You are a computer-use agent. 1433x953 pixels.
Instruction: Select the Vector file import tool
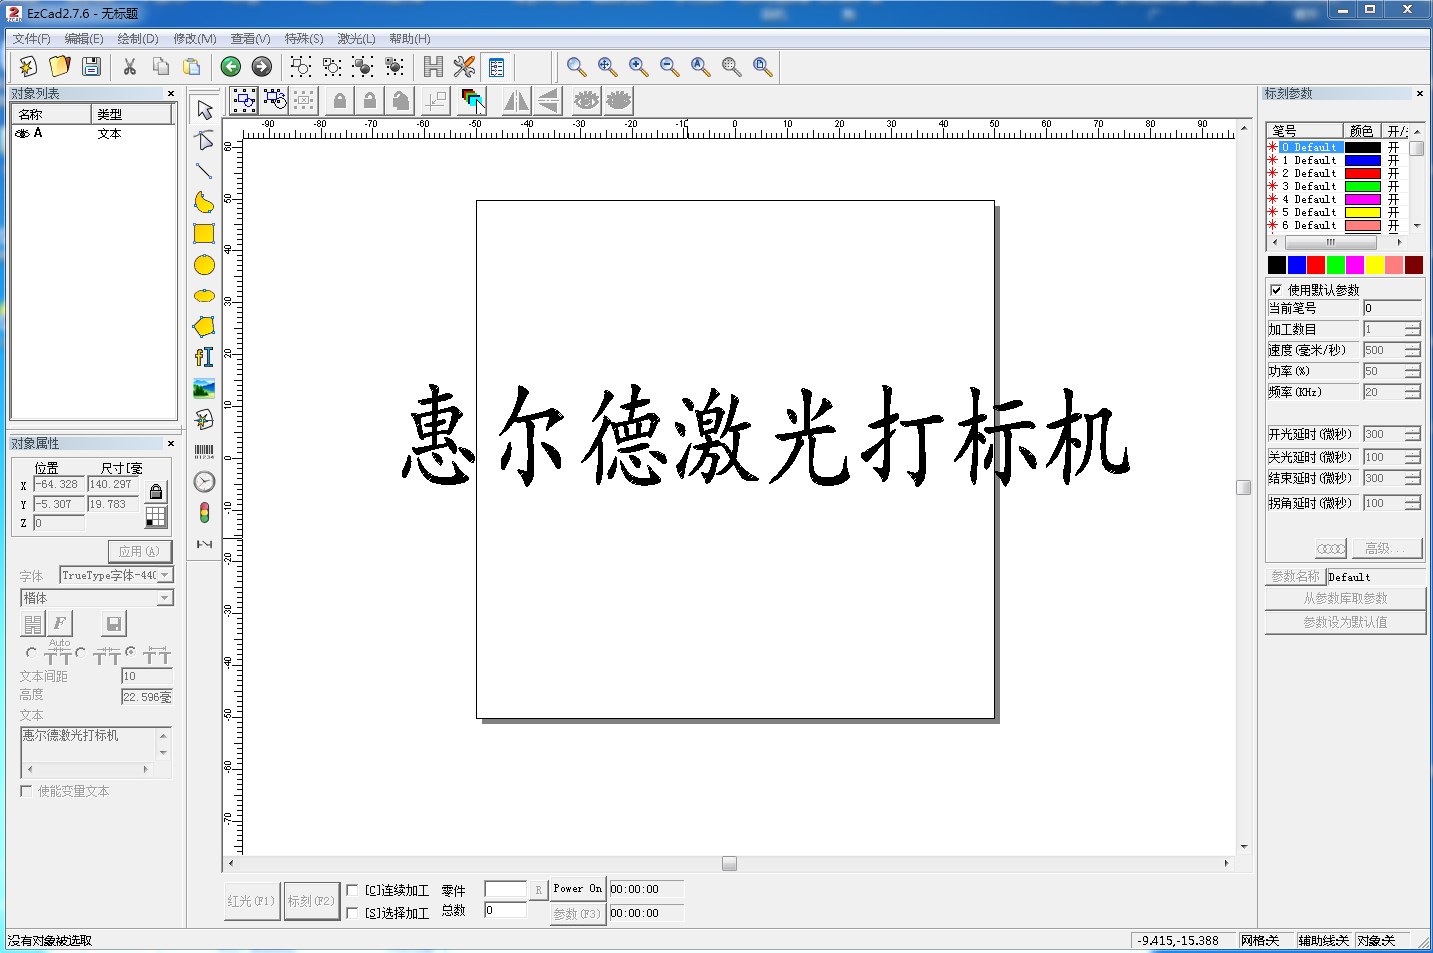[x=204, y=419]
